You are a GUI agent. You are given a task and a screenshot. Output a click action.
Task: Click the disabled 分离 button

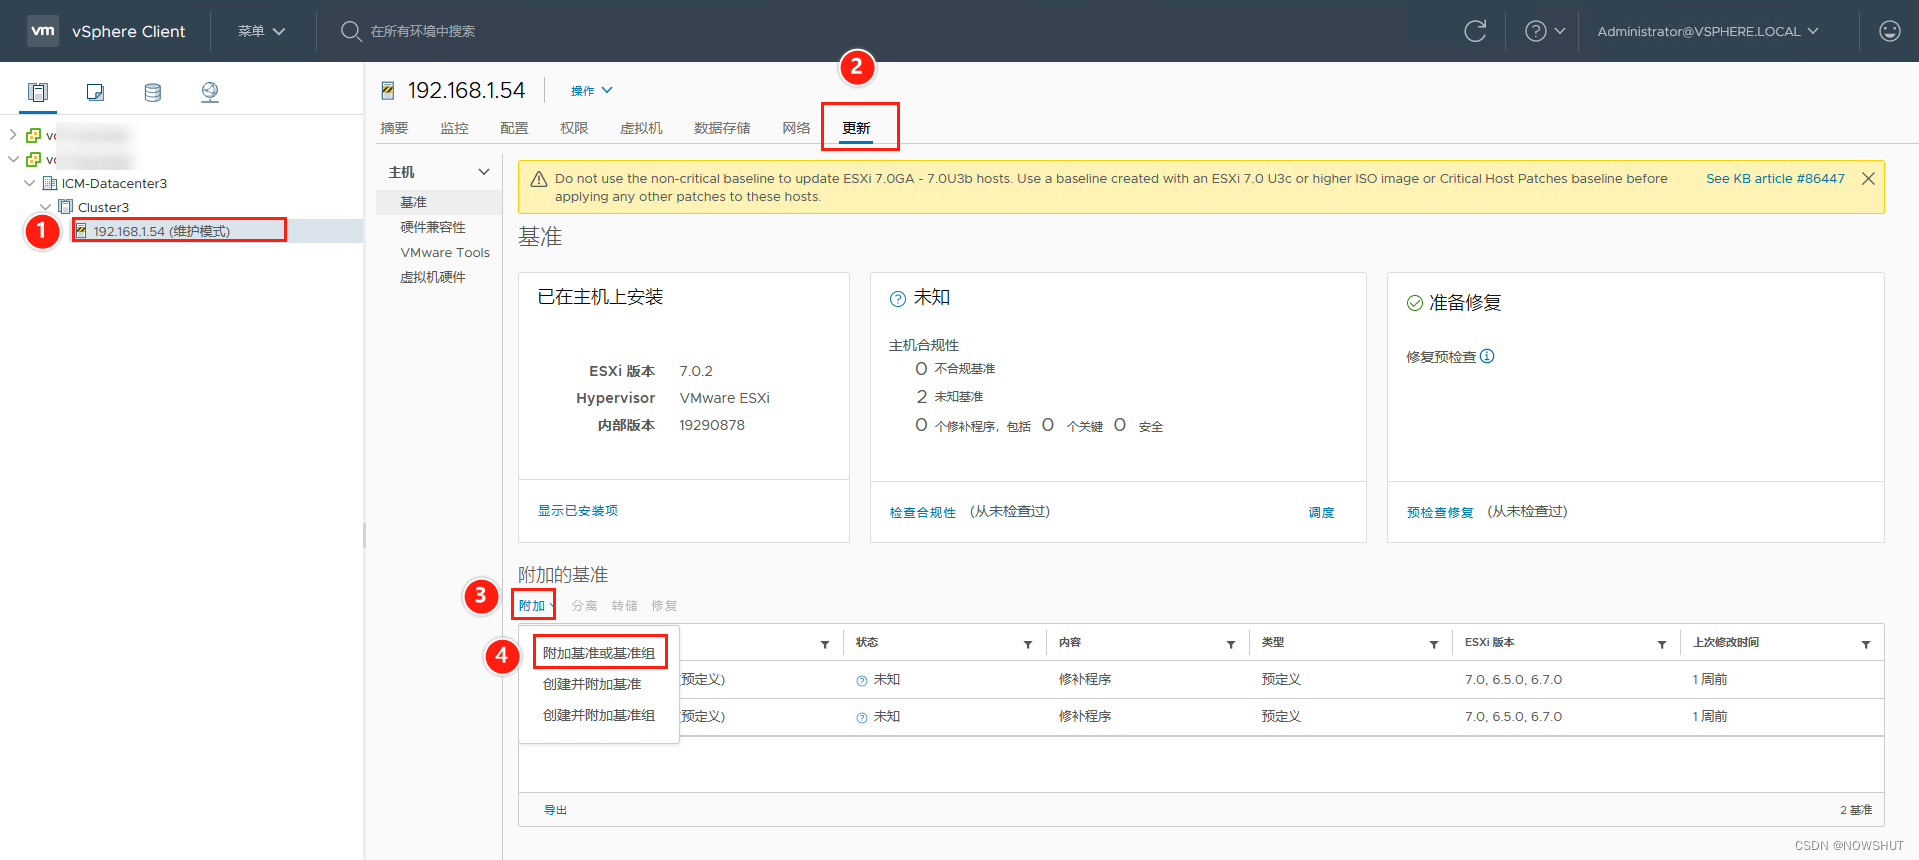coord(584,606)
